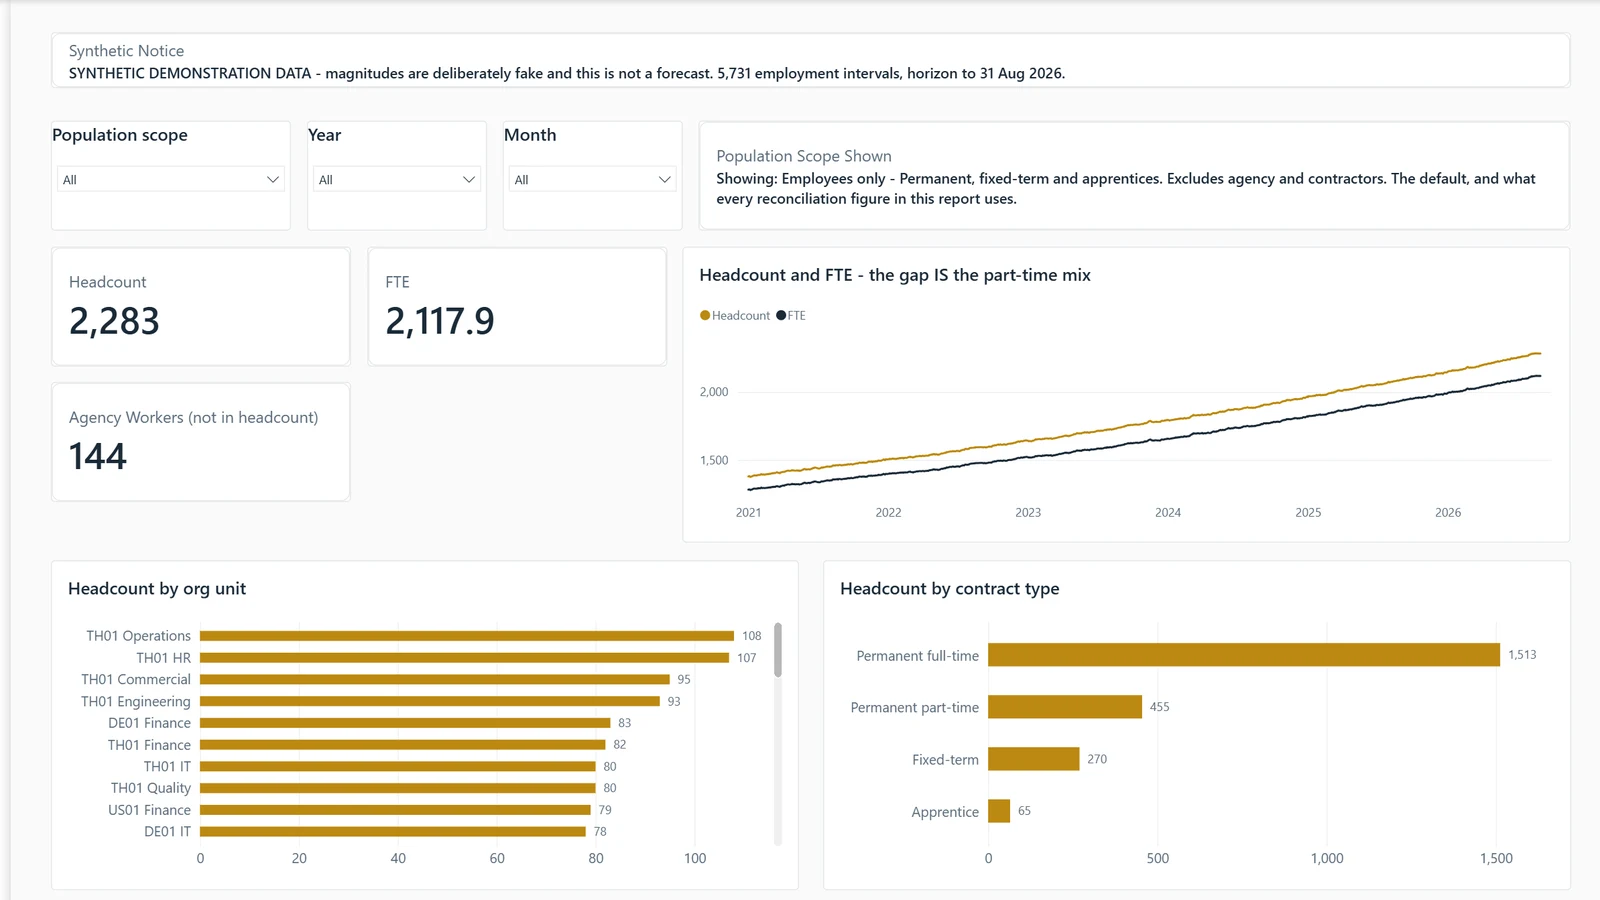
Task: Click the 'Headcount by org unit' title
Action: pos(157,589)
